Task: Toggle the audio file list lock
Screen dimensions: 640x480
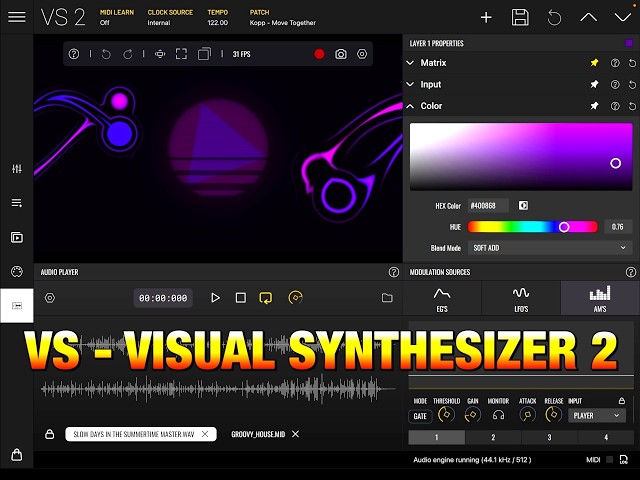Action: pyautogui.click(x=49, y=434)
